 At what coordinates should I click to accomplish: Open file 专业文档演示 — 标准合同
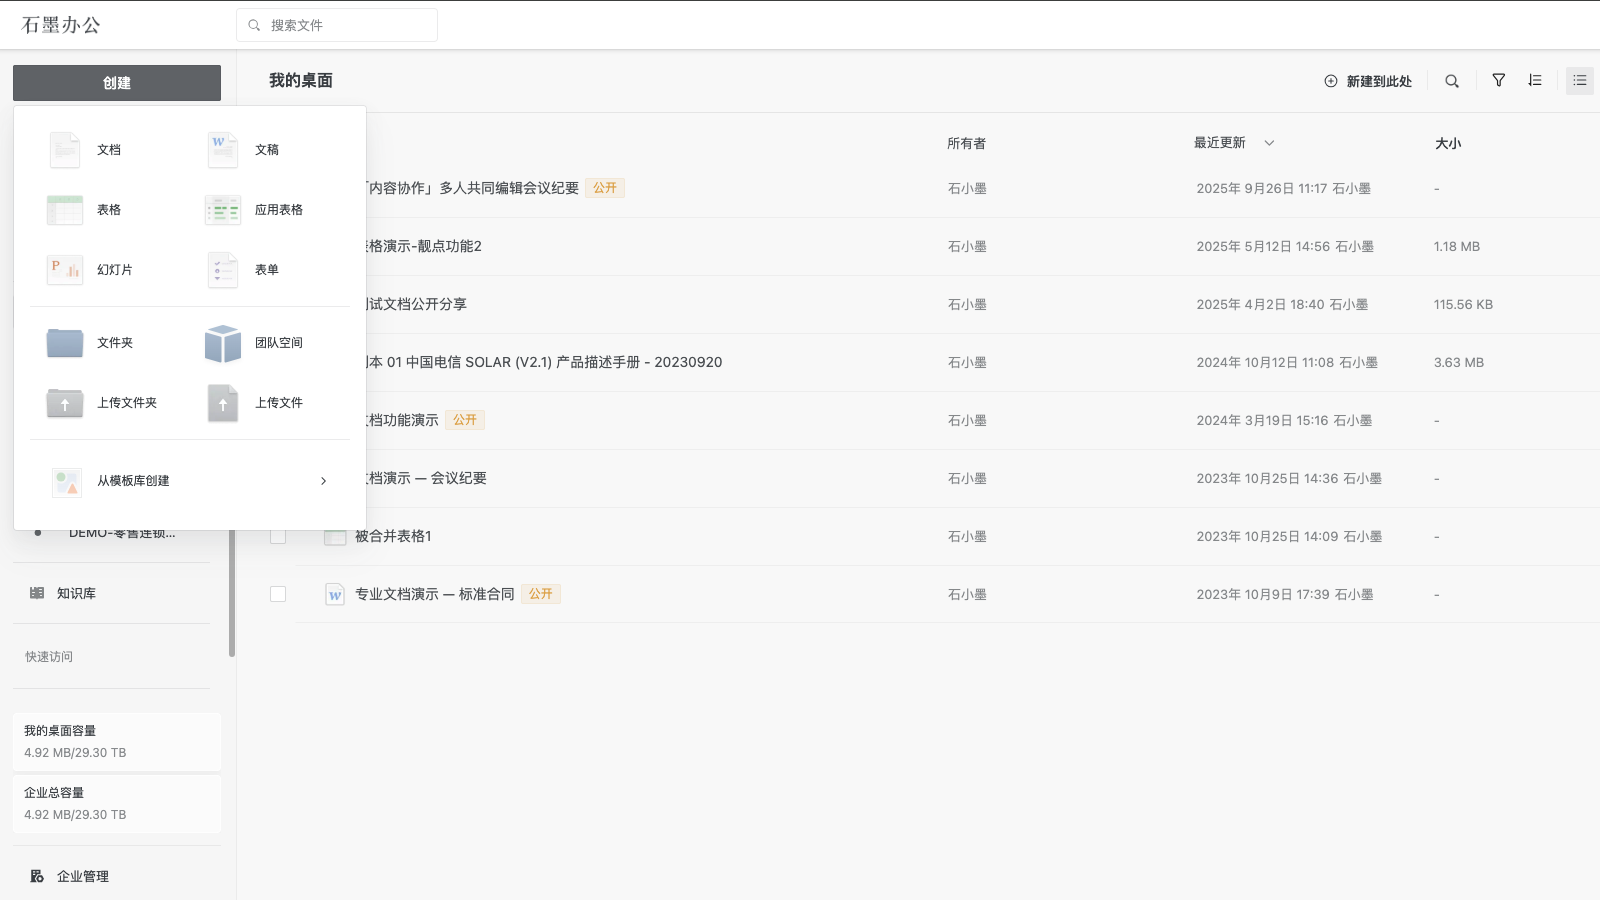(435, 594)
